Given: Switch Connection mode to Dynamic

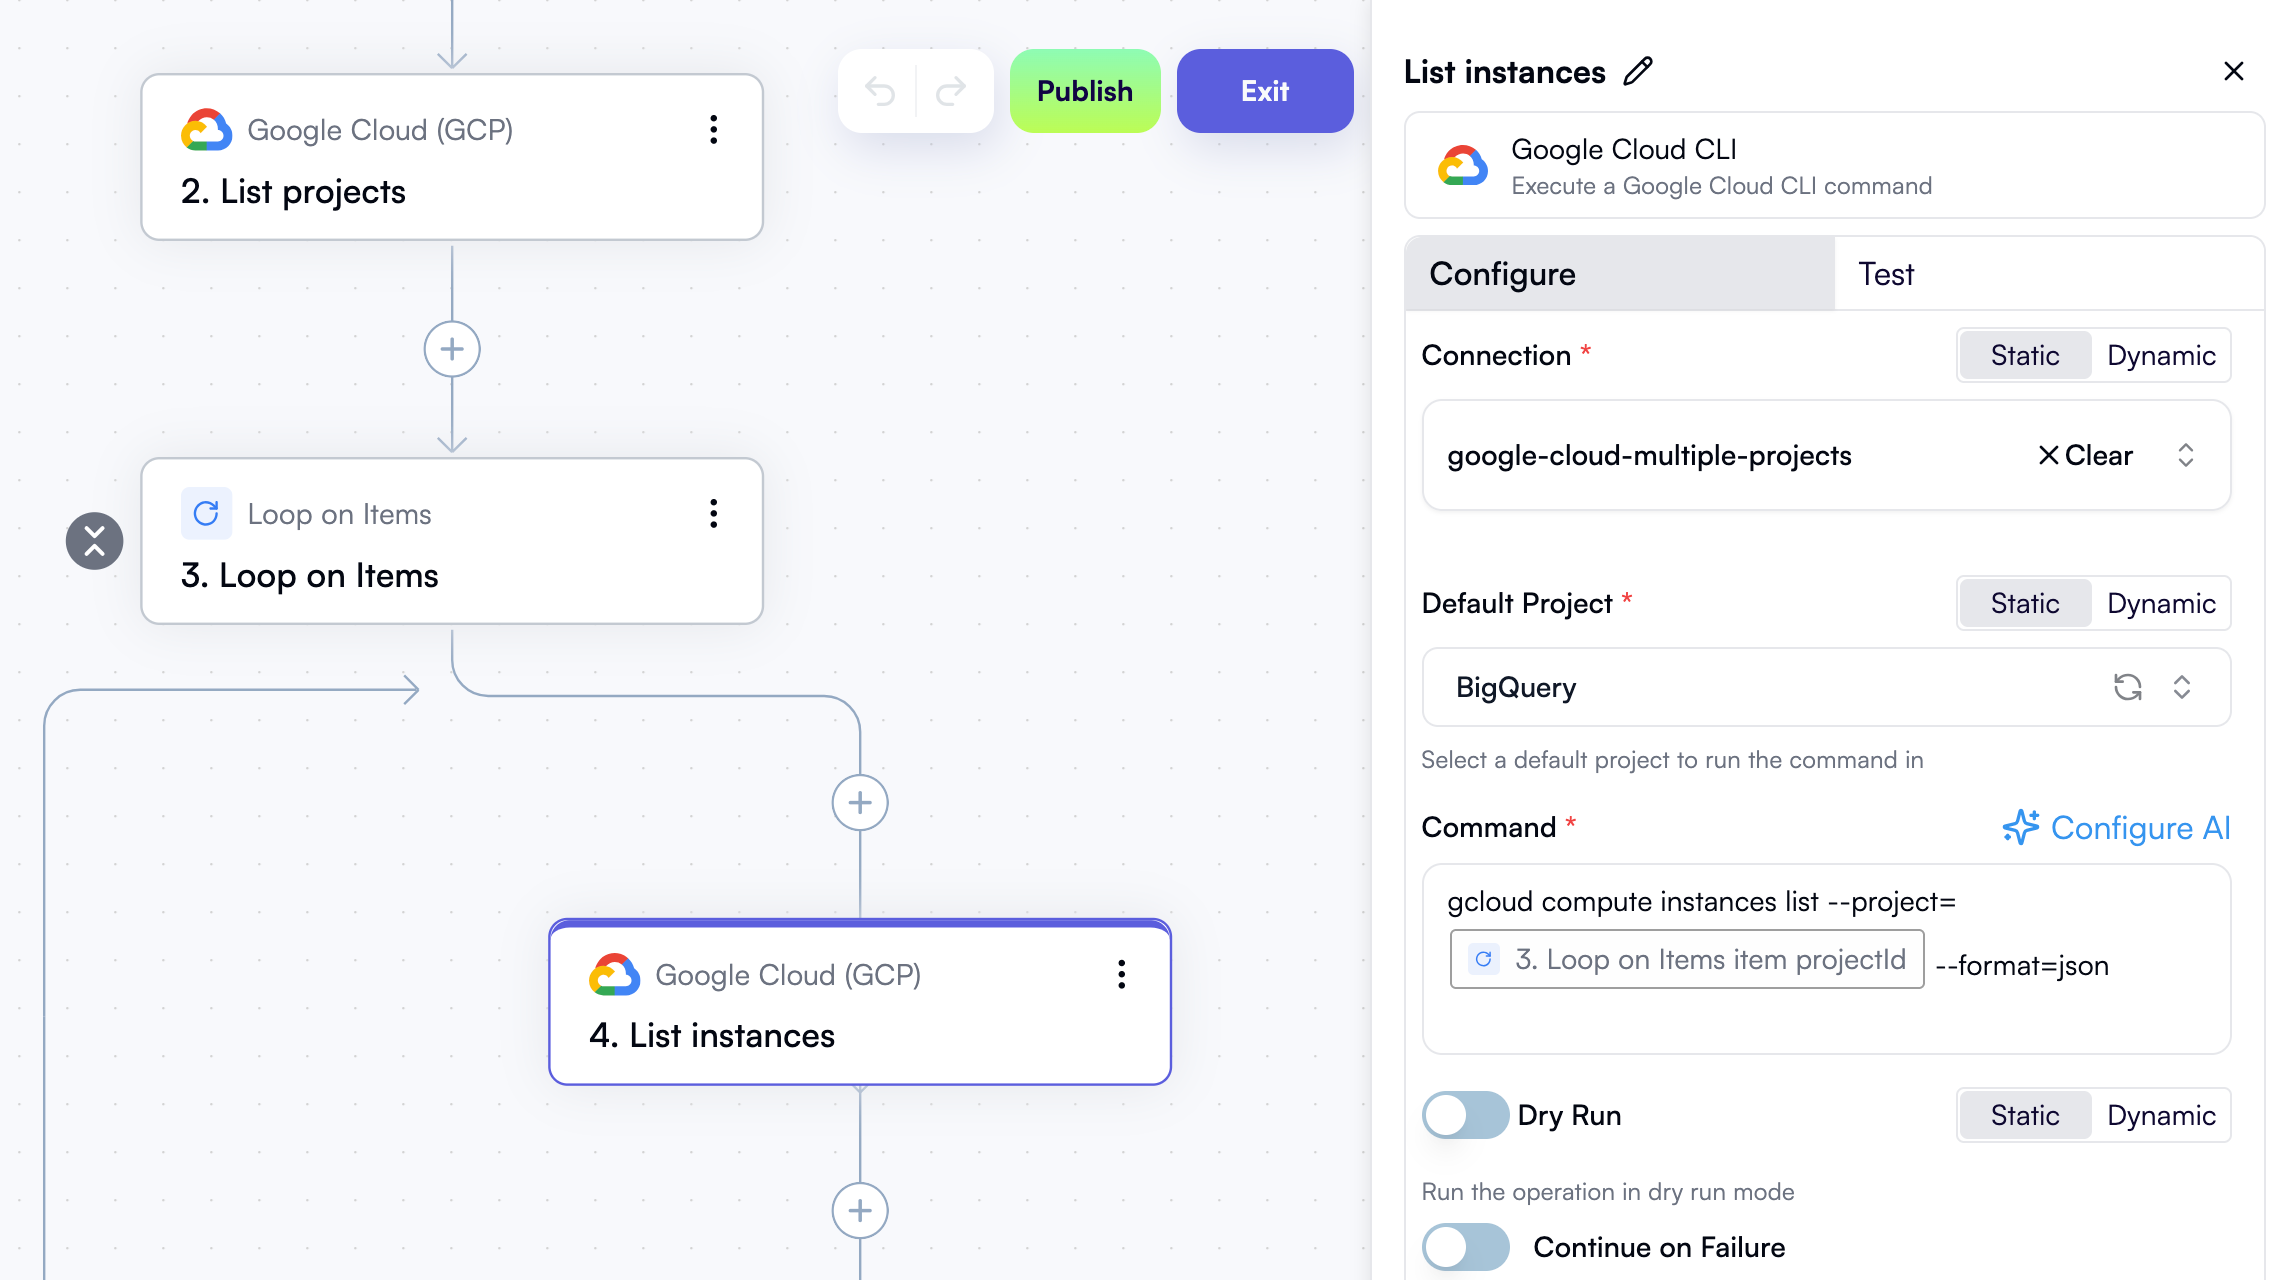Looking at the screenshot, I should (2160, 356).
